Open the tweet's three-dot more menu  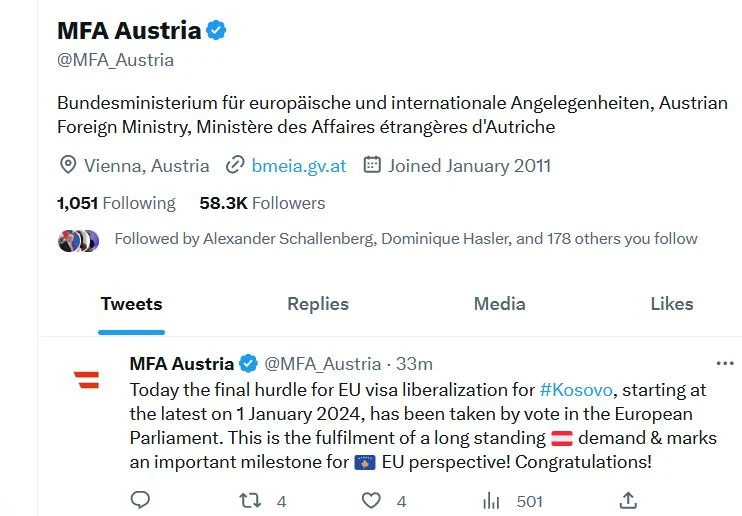pos(725,363)
